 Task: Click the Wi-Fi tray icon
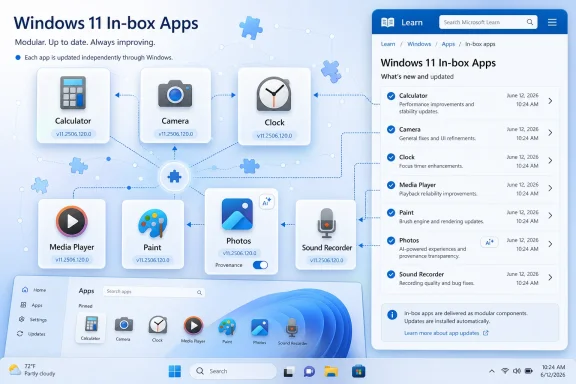pyautogui.click(x=505, y=371)
